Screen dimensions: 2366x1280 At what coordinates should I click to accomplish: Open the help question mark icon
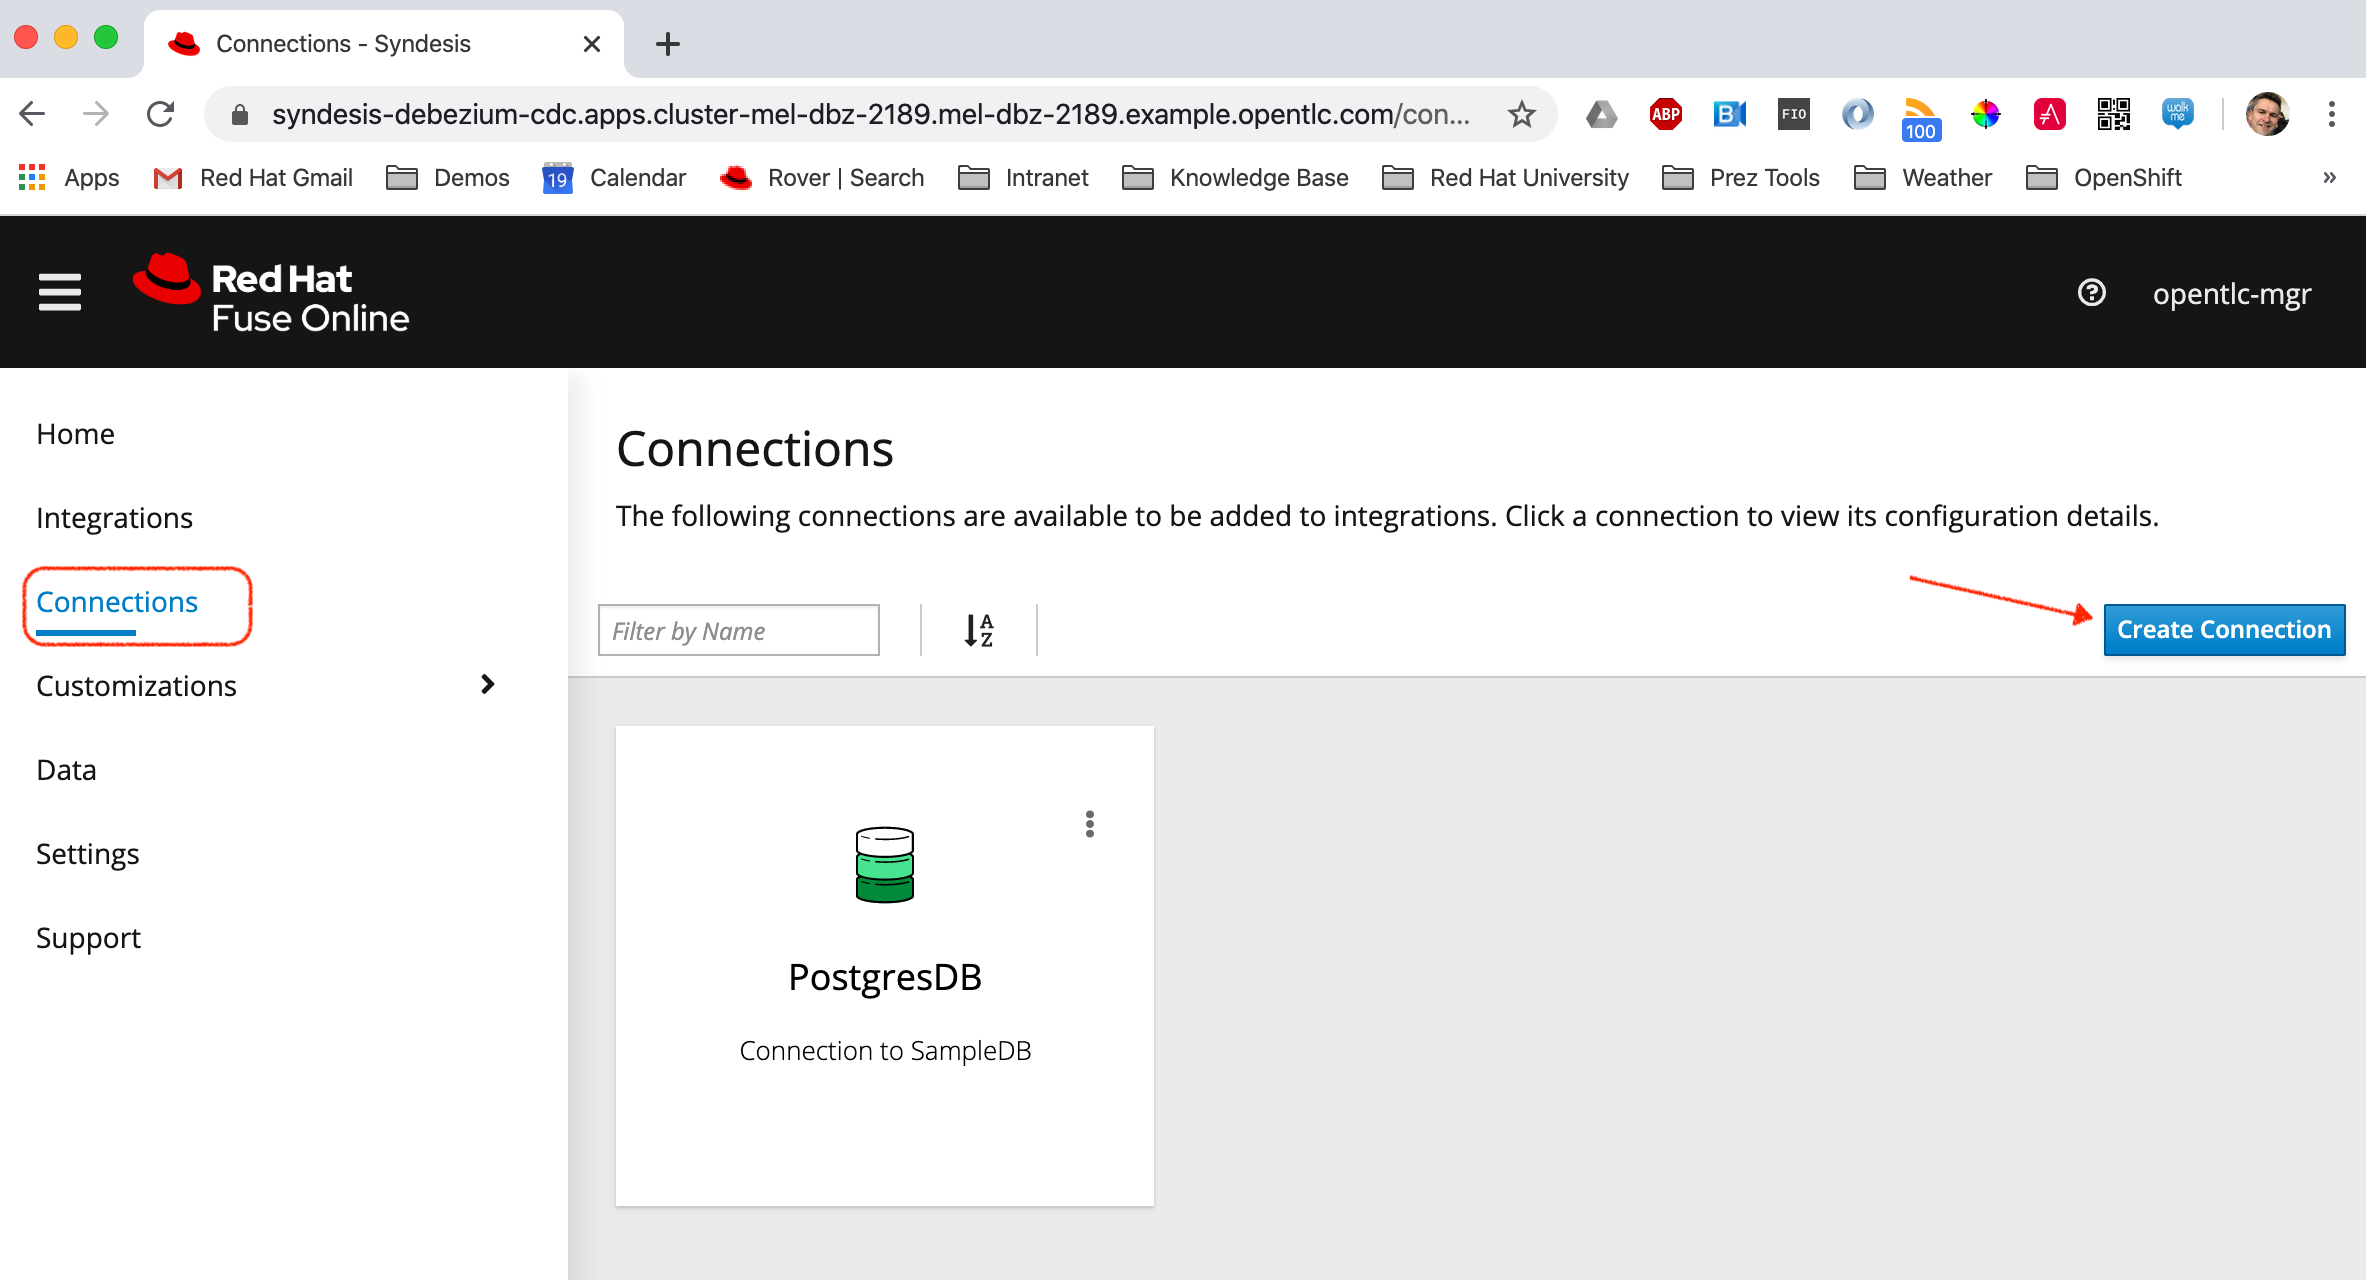(x=2091, y=293)
